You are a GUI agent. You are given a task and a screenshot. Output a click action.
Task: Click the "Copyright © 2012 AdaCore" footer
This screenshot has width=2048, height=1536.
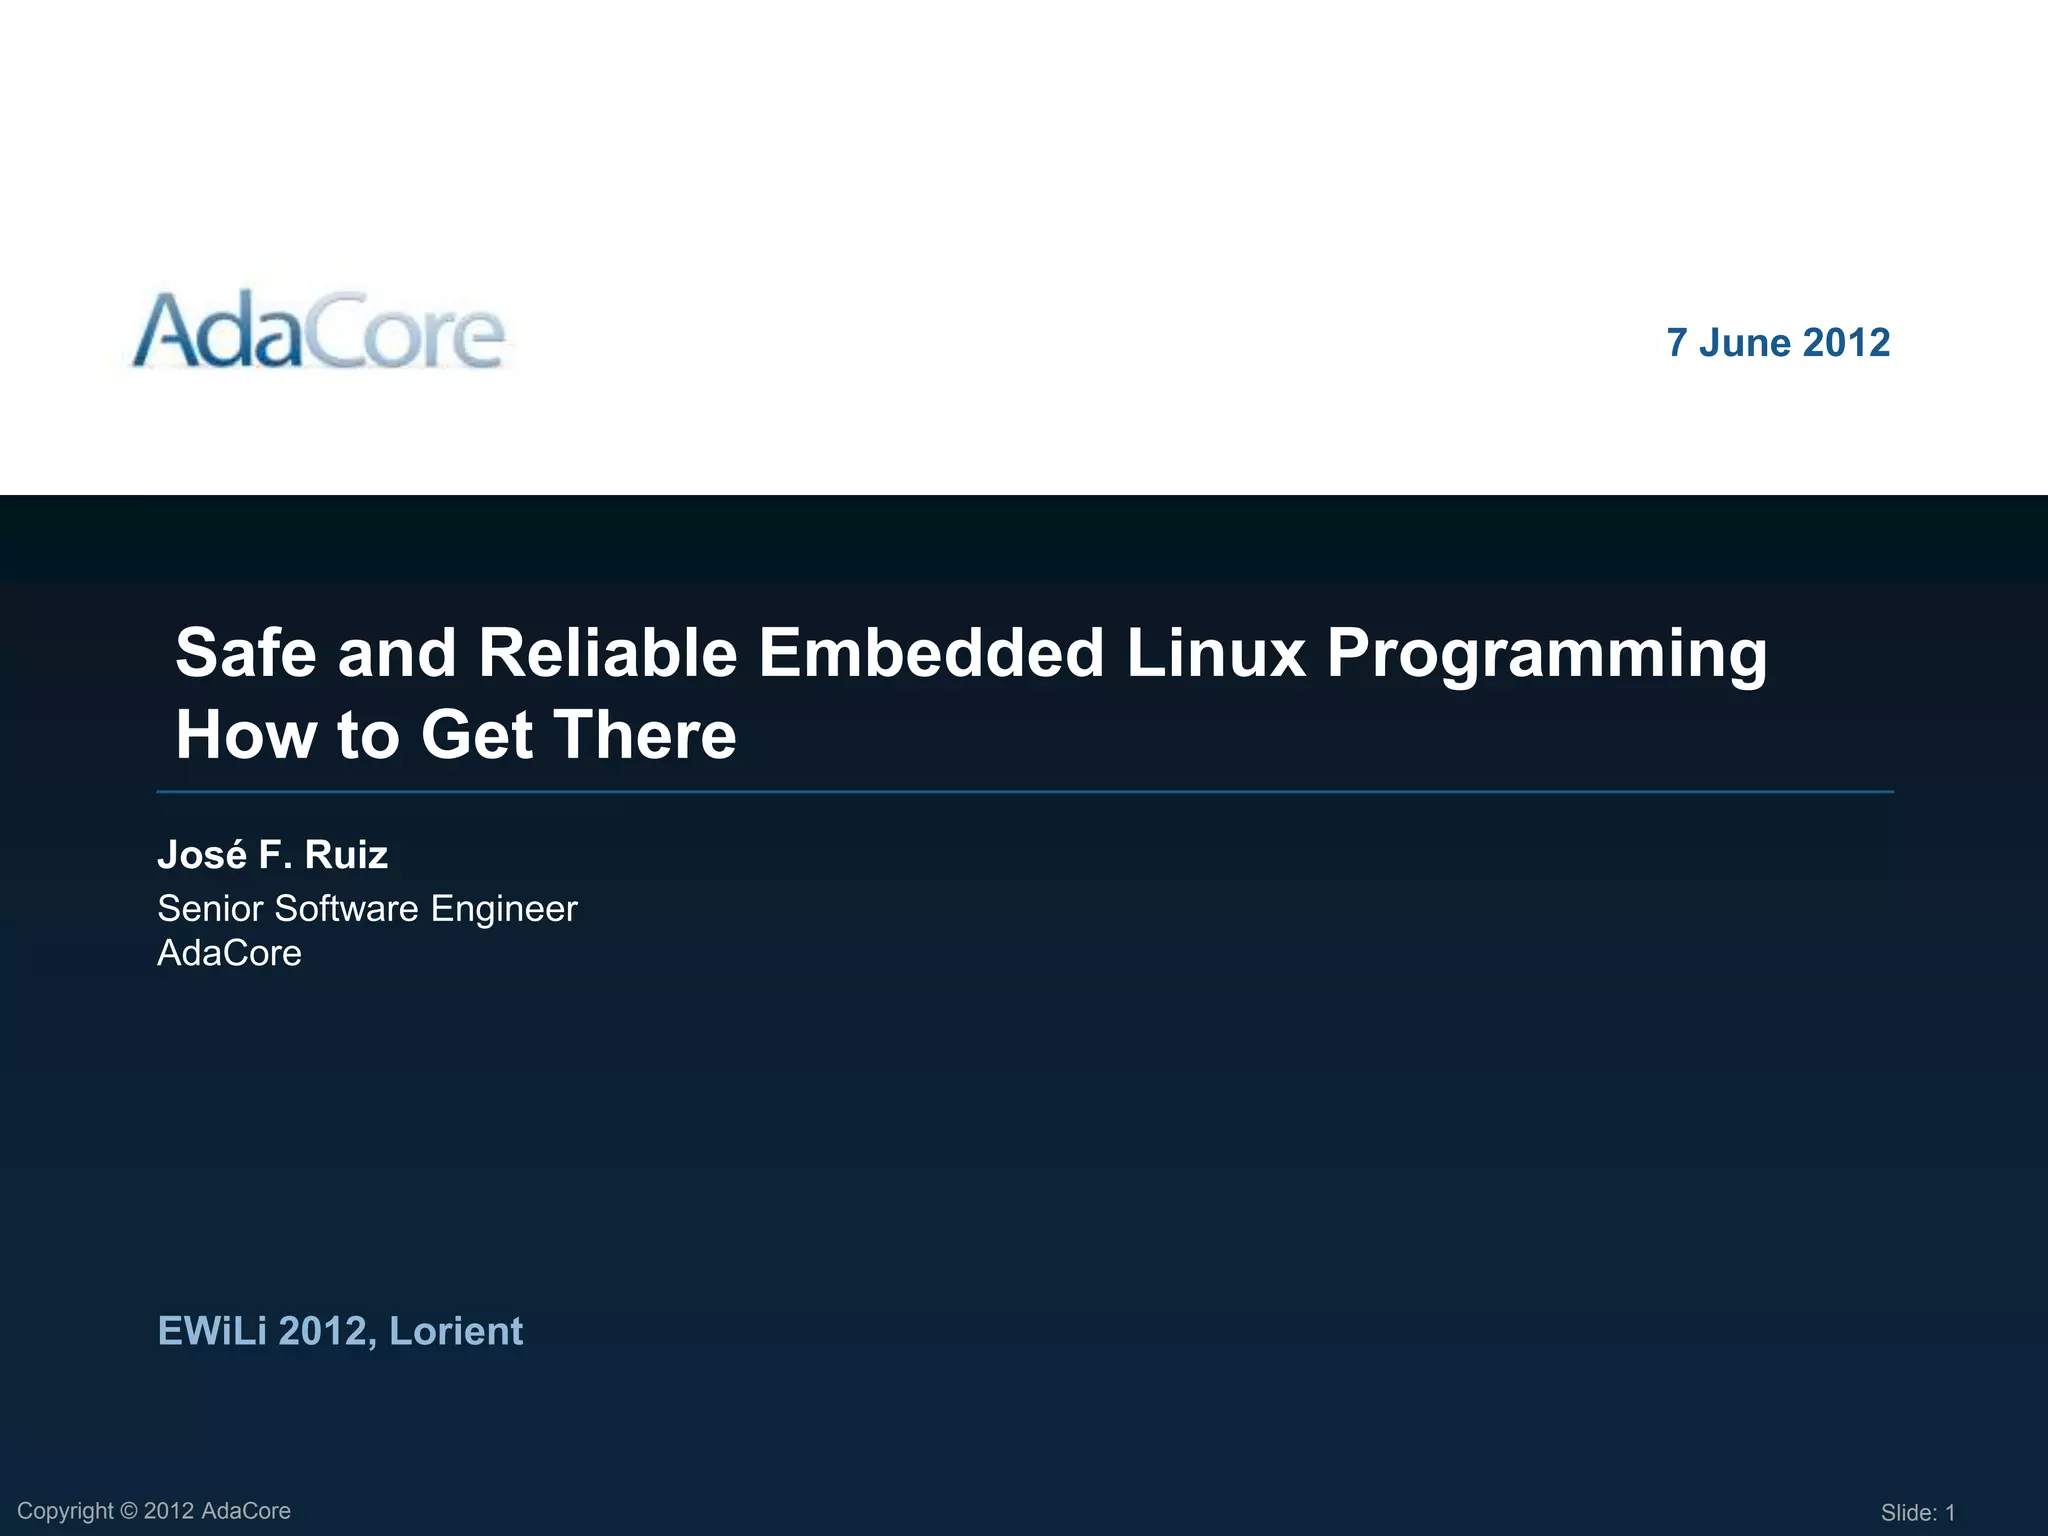(154, 1511)
